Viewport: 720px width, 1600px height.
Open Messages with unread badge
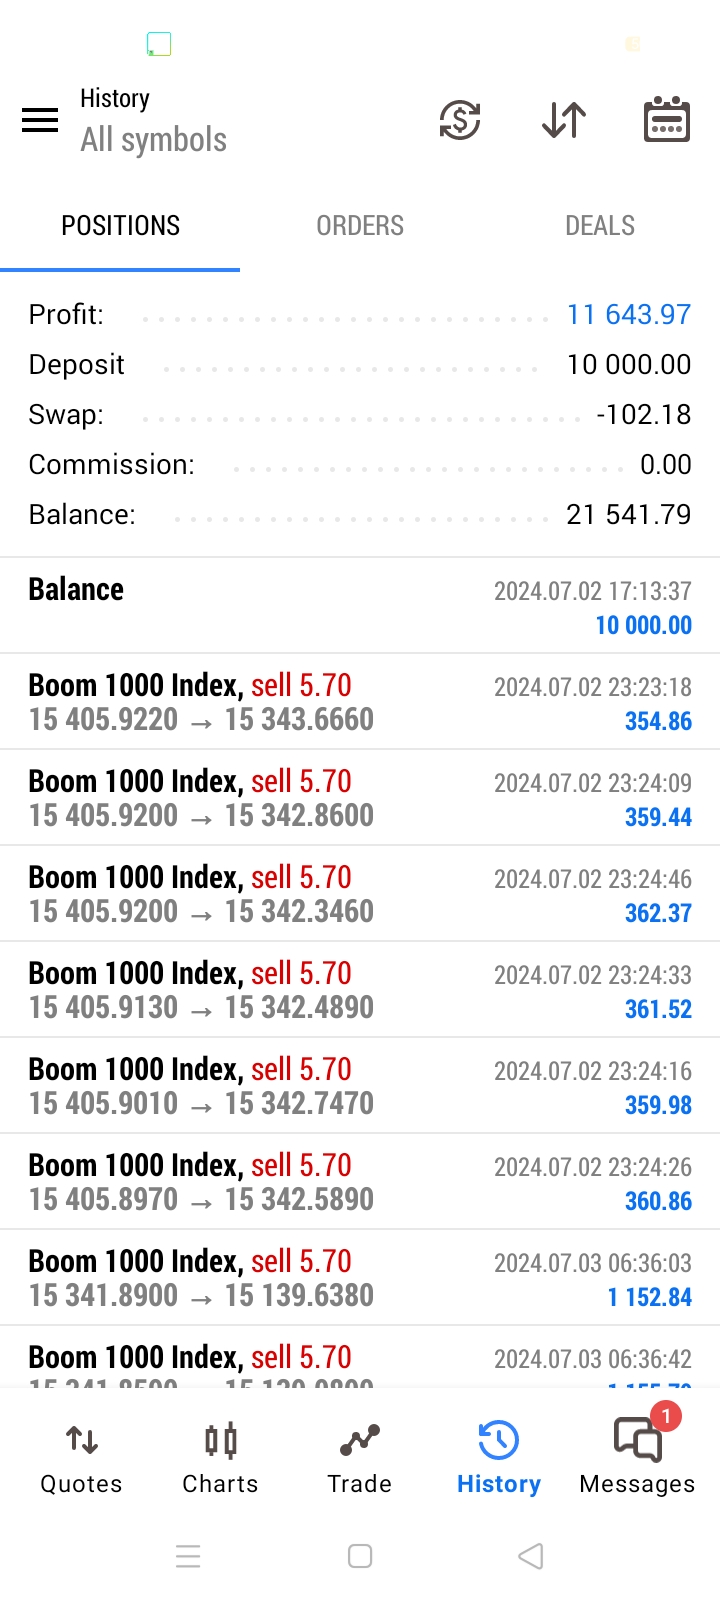point(637,1459)
